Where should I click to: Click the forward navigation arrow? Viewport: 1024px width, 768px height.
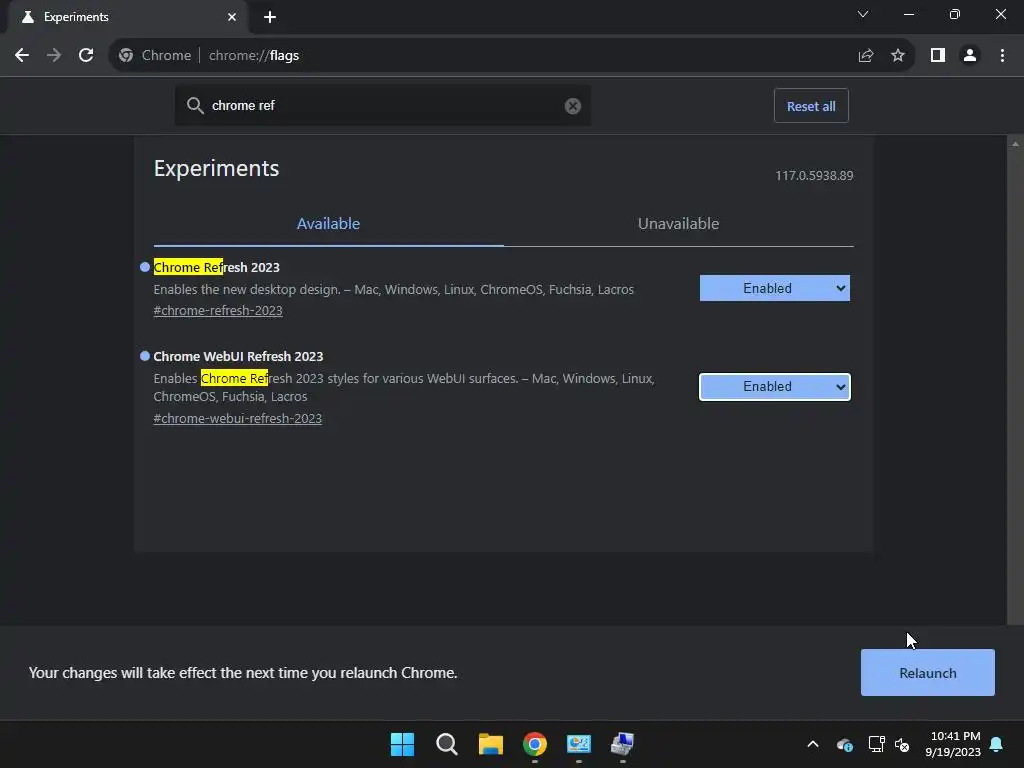pyautogui.click(x=54, y=56)
